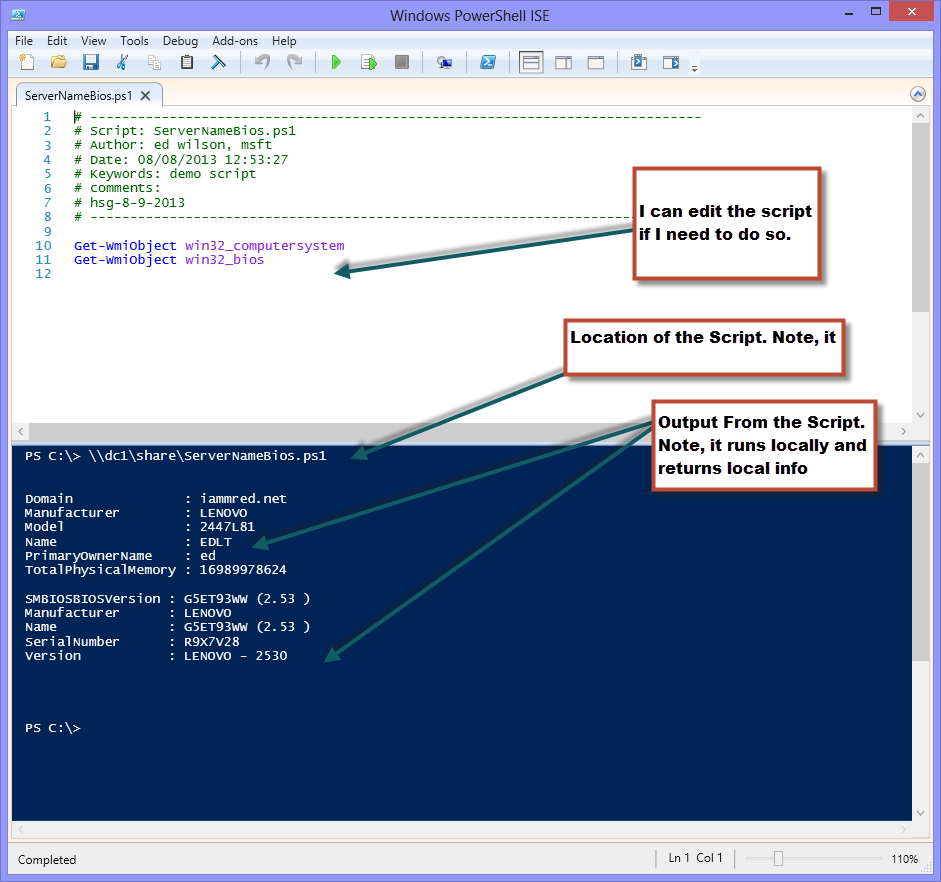Open New Remote PowerShell Tab icon
This screenshot has width=941, height=882.
tap(444, 62)
